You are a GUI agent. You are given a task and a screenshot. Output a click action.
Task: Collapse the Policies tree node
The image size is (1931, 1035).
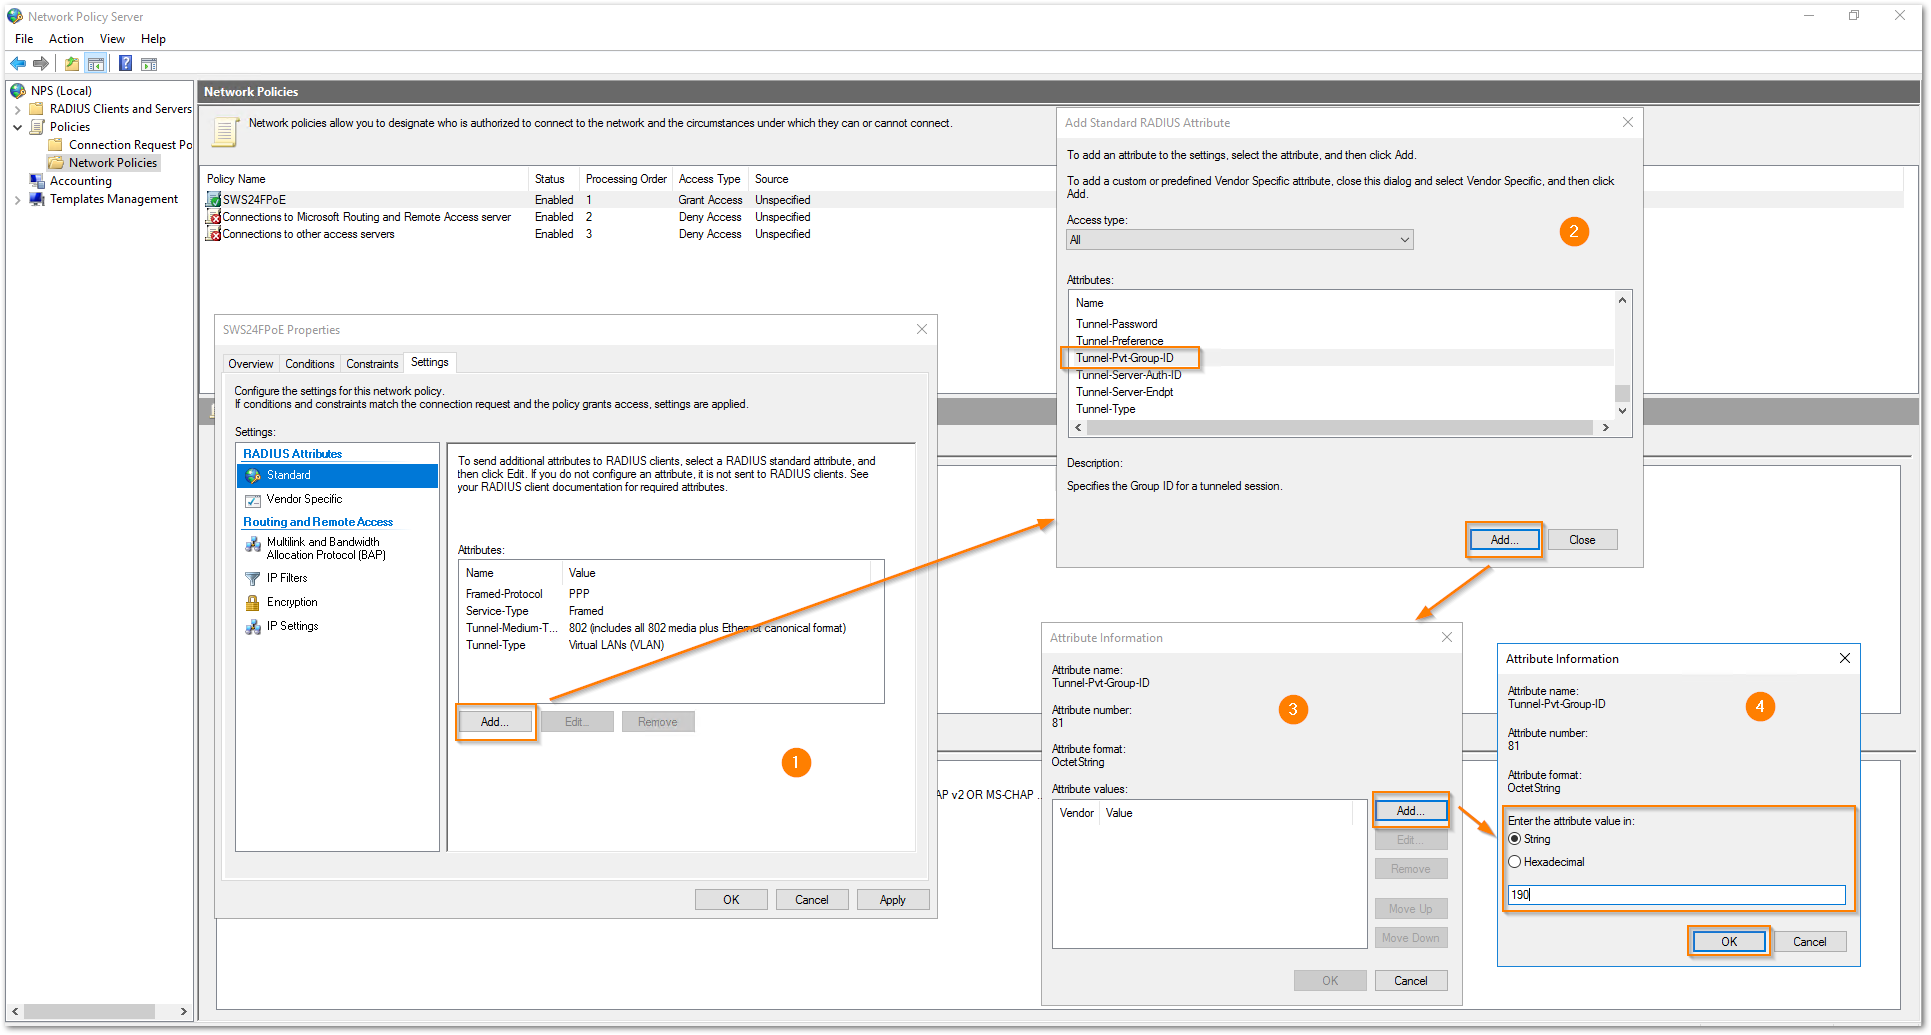[17, 127]
